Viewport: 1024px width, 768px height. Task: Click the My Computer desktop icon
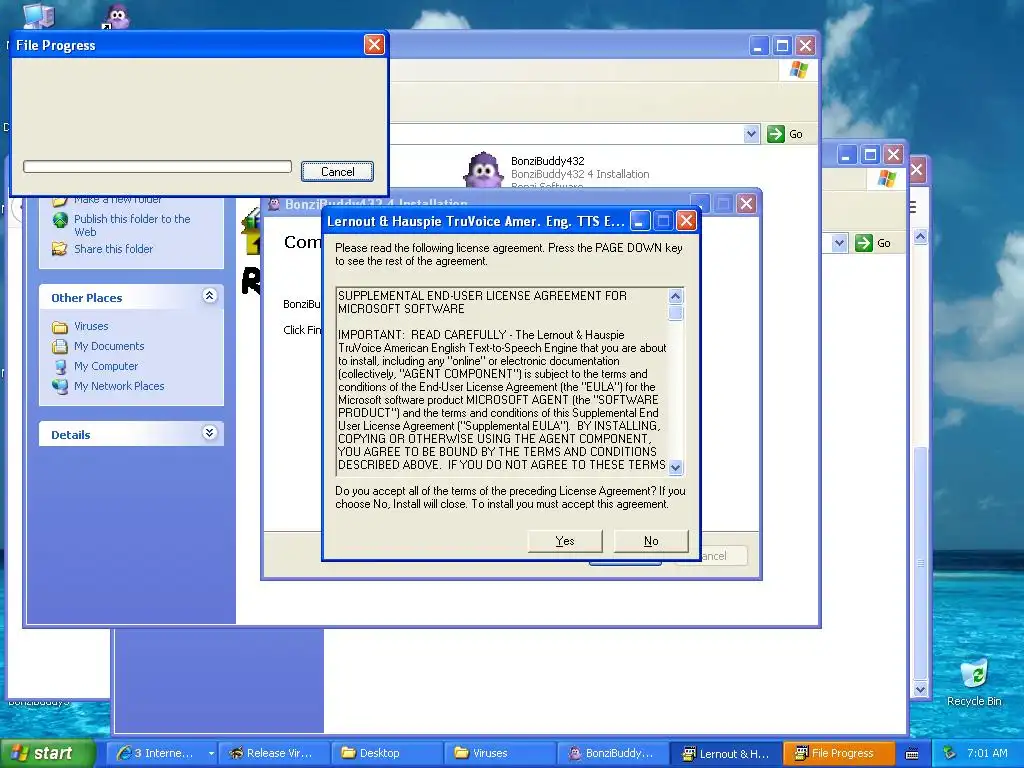tap(39, 16)
